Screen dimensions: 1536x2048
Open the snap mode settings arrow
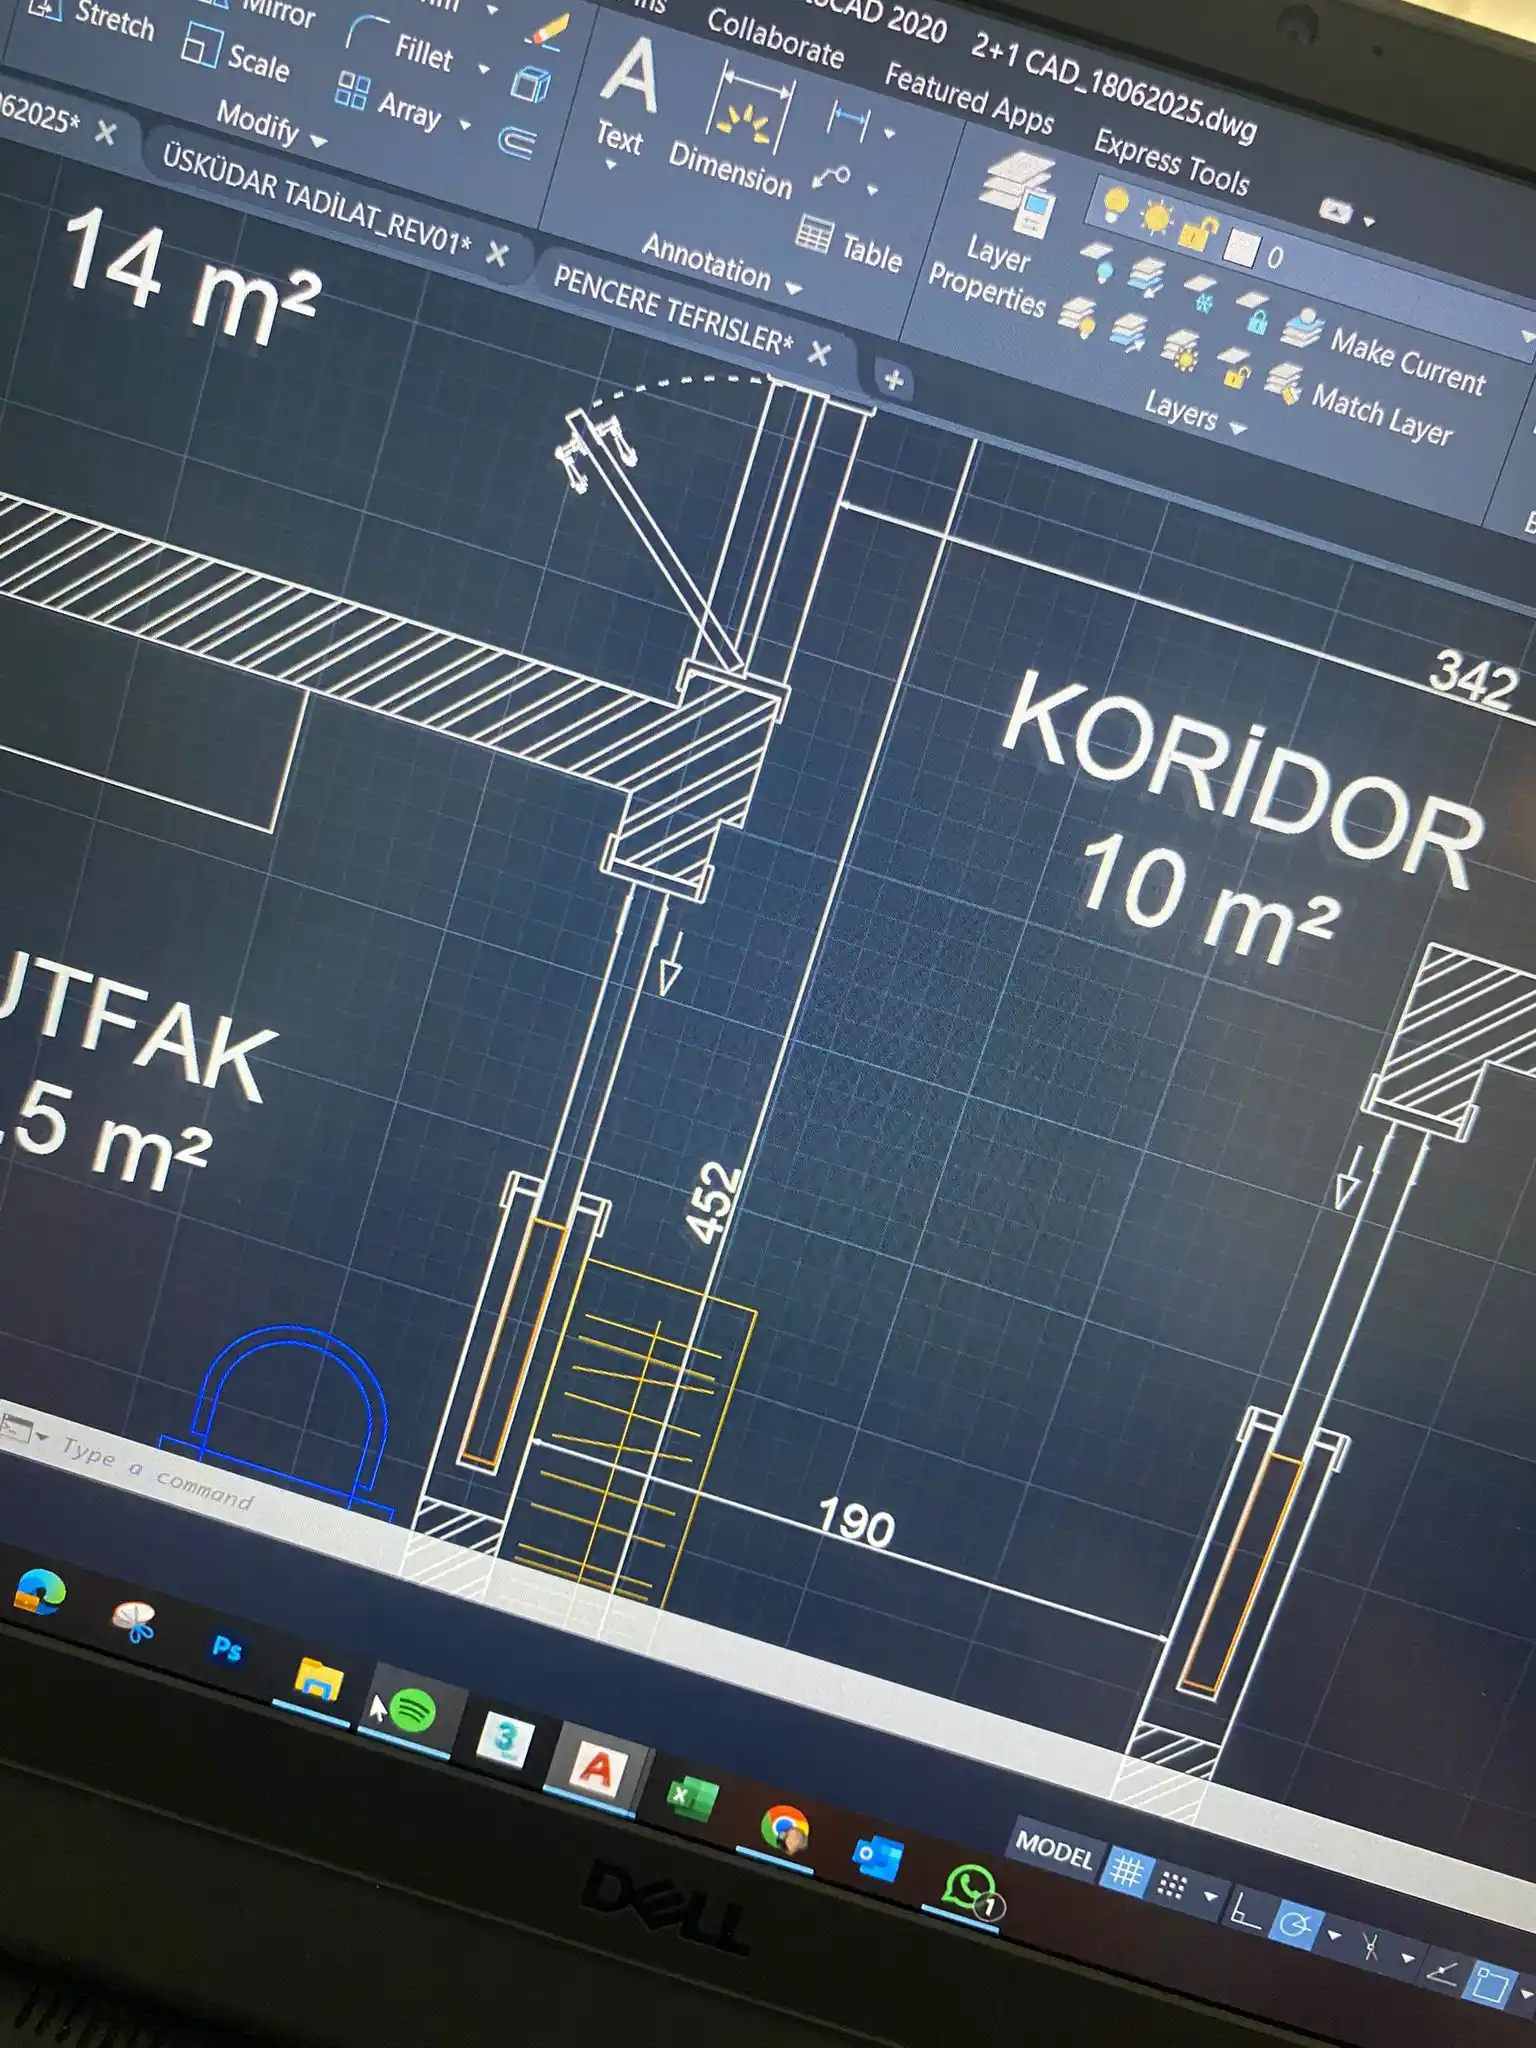click(x=1210, y=1895)
